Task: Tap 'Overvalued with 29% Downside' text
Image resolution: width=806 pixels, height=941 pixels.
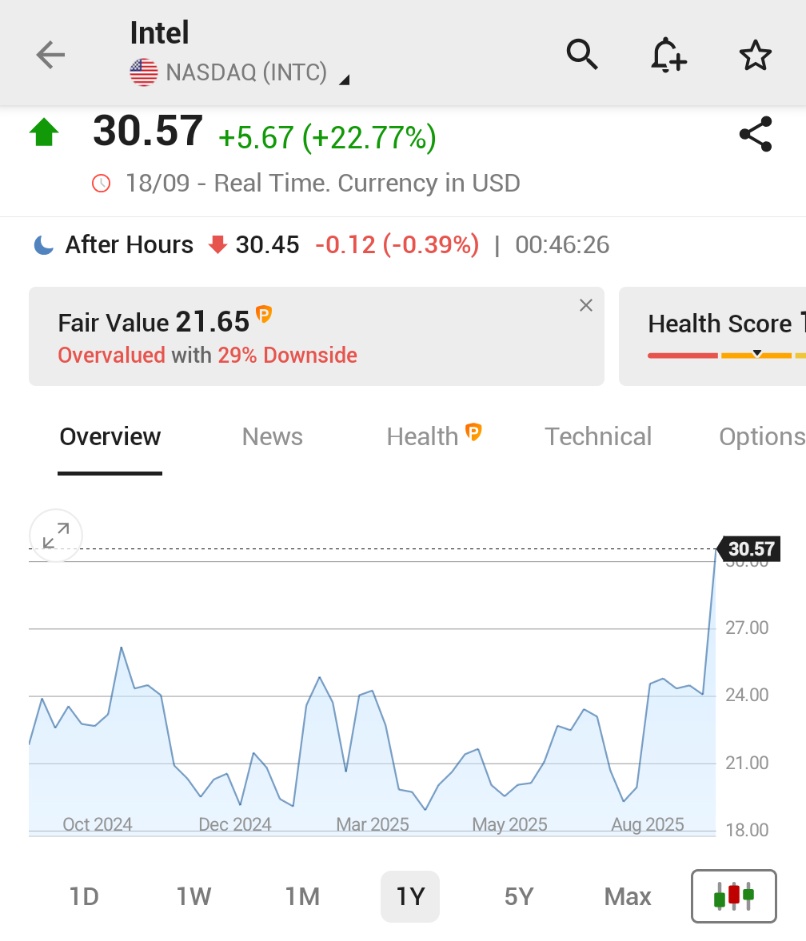Action: tap(208, 355)
